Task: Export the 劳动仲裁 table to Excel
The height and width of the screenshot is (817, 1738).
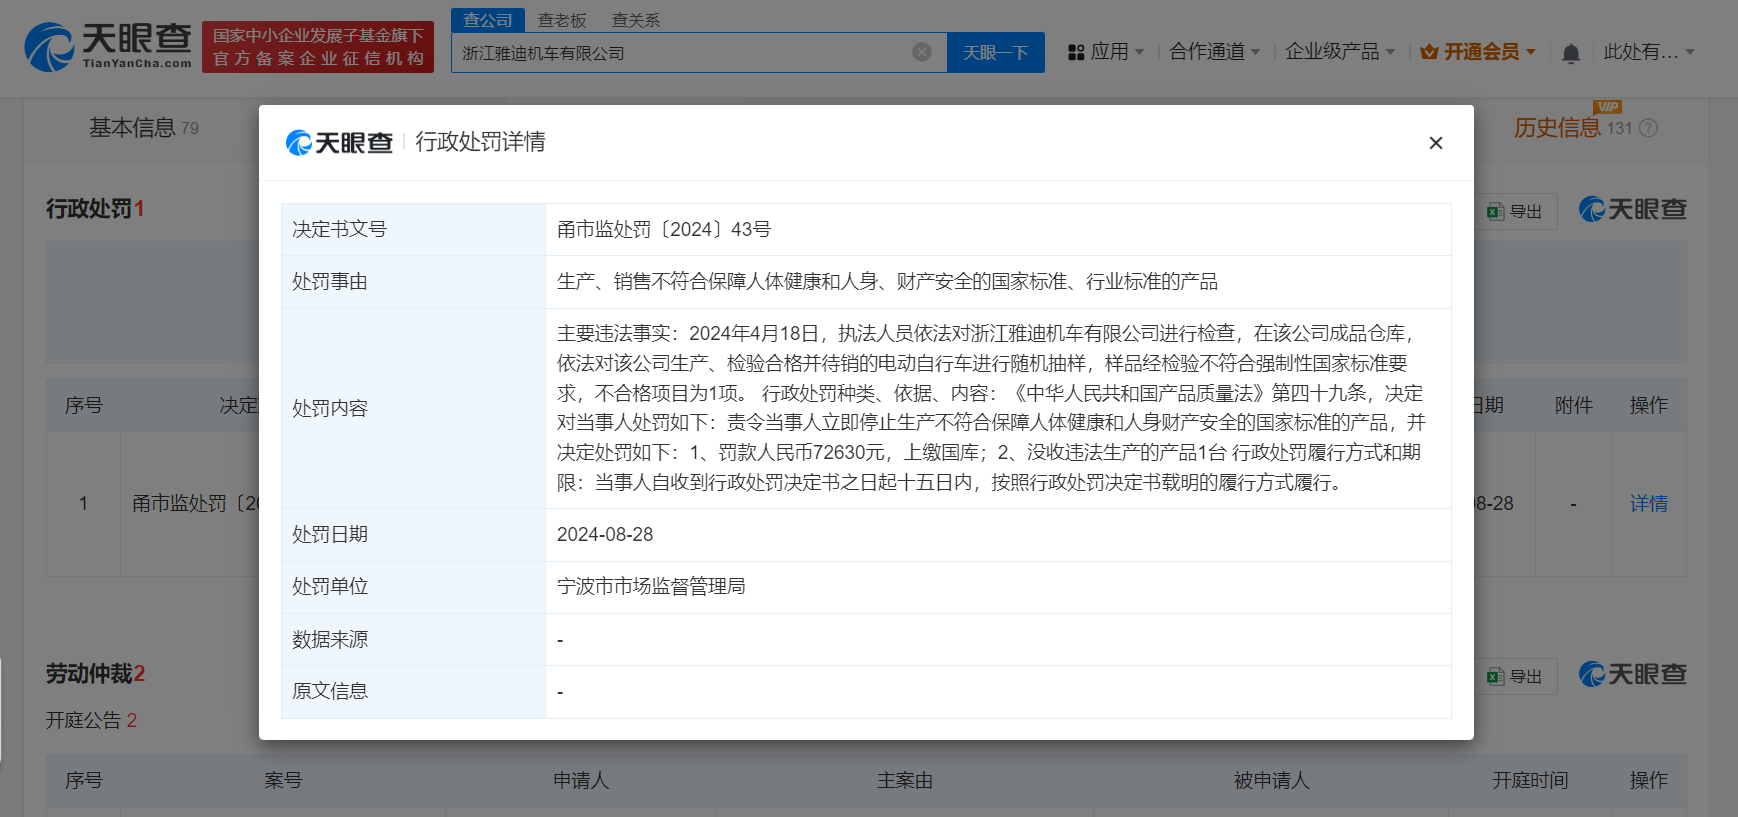Action: click(1515, 676)
